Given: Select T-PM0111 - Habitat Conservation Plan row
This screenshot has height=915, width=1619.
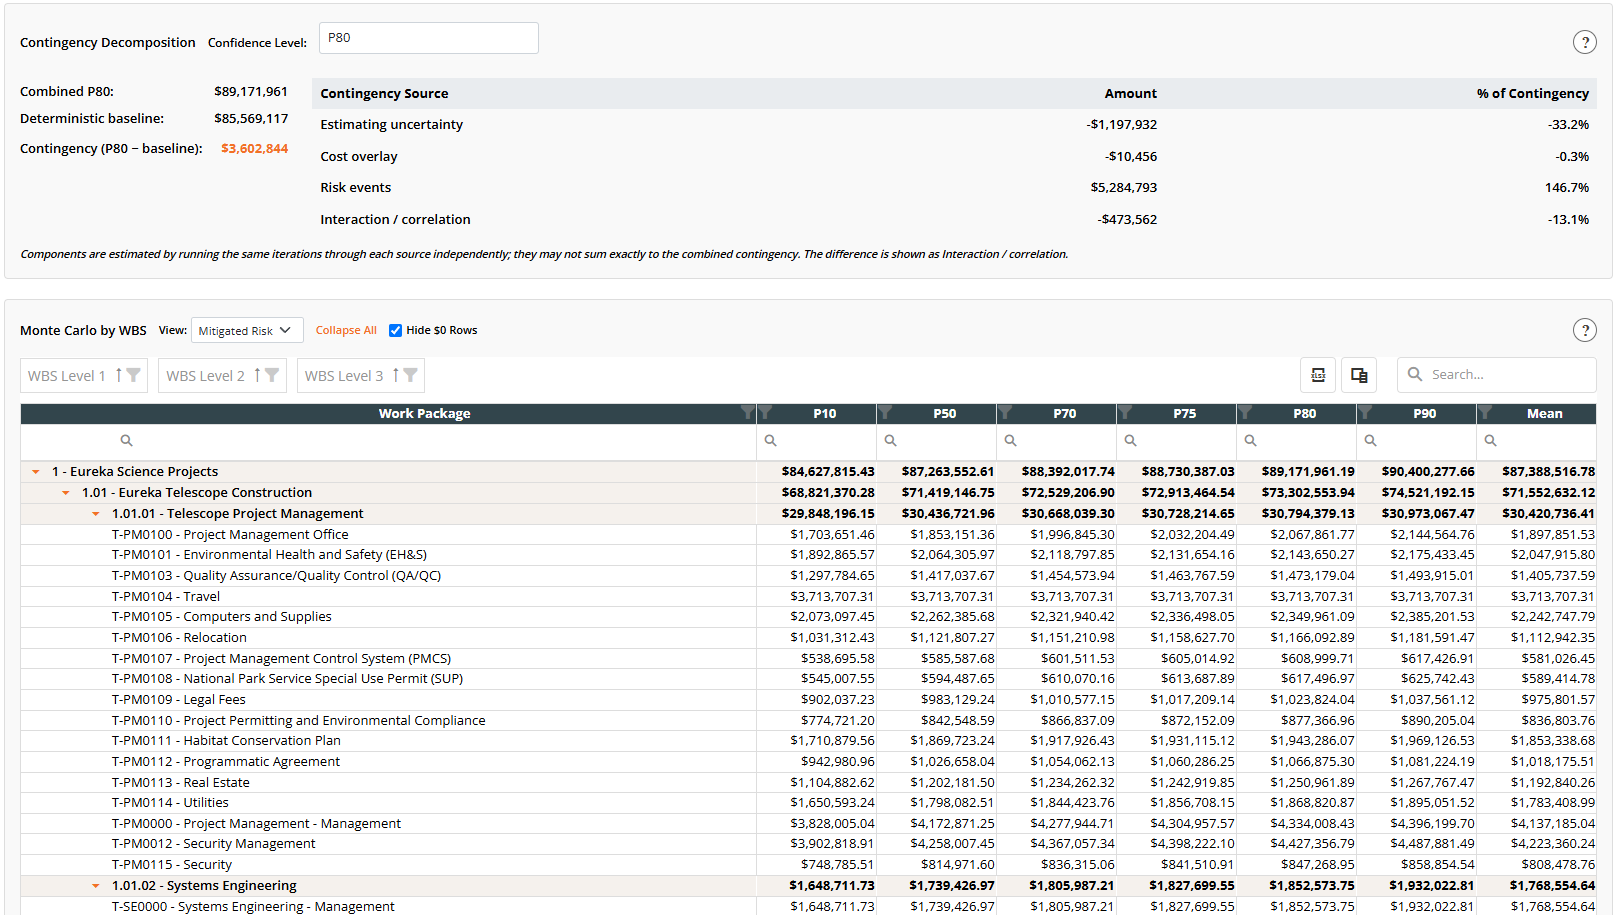Looking at the screenshot, I should (808, 741).
